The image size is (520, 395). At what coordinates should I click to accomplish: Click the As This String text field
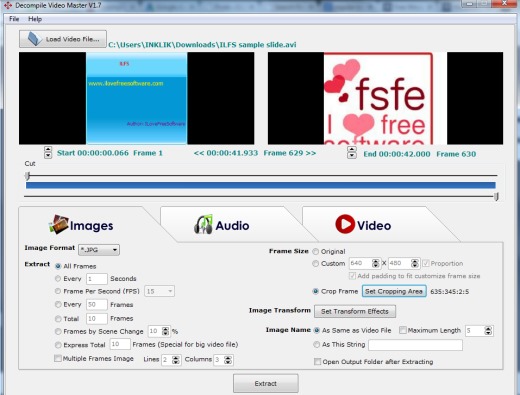coord(415,345)
